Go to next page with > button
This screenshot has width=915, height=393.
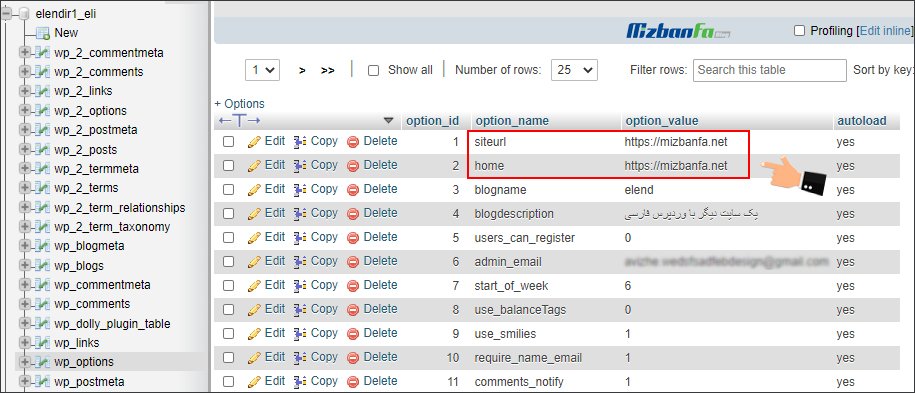pyautogui.click(x=302, y=71)
